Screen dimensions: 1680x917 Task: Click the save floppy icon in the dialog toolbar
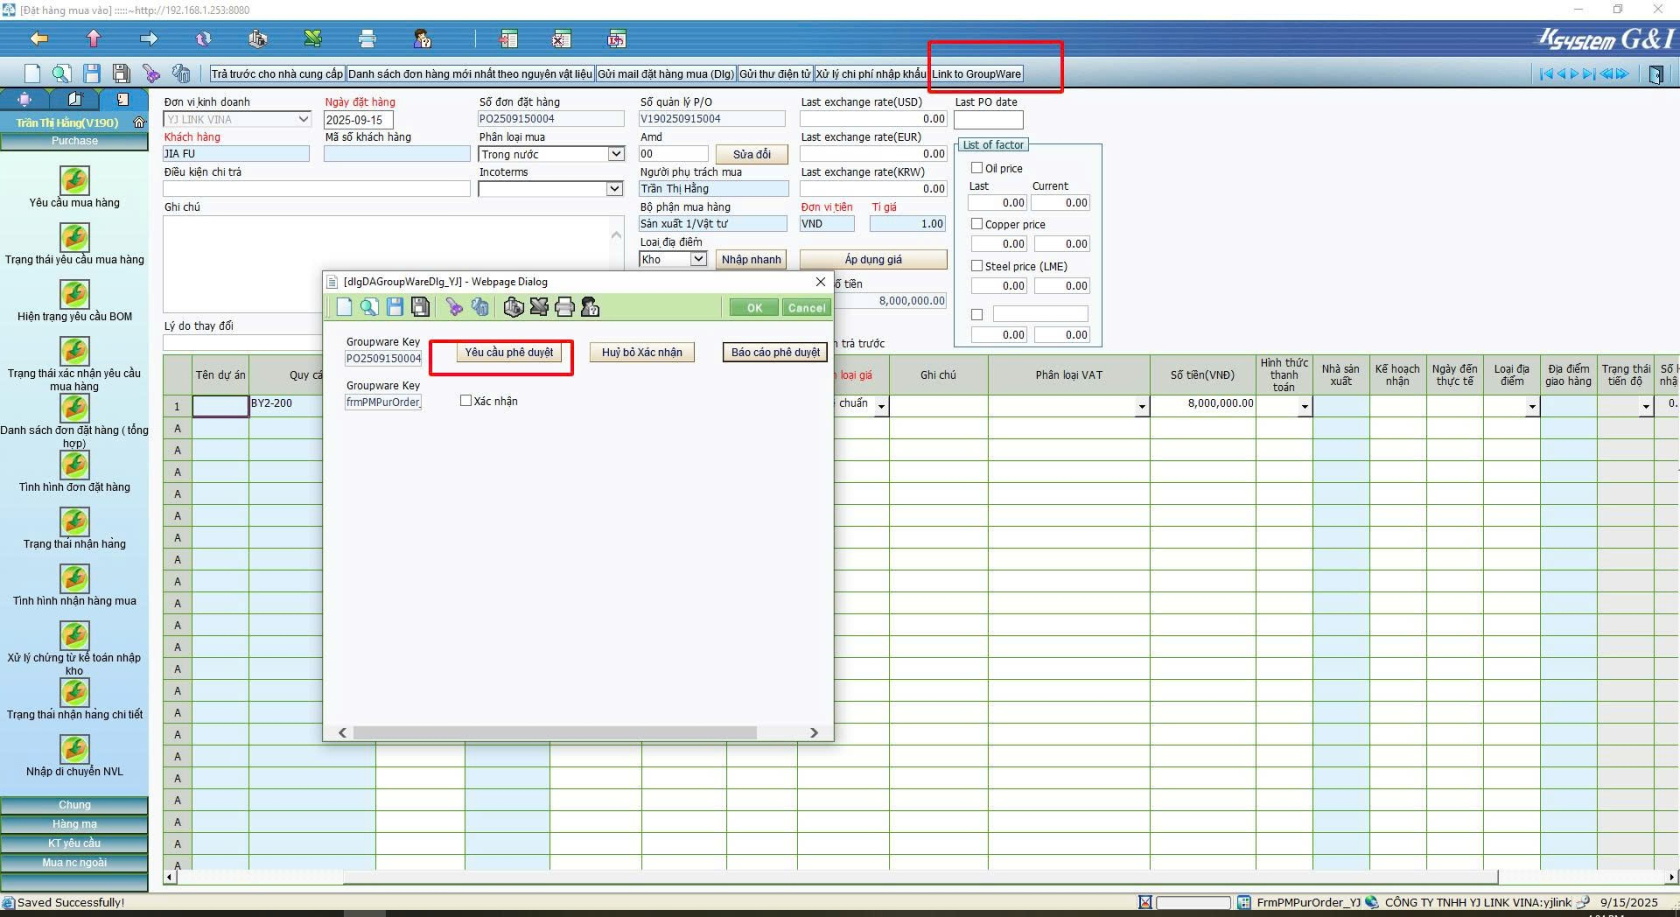395,307
